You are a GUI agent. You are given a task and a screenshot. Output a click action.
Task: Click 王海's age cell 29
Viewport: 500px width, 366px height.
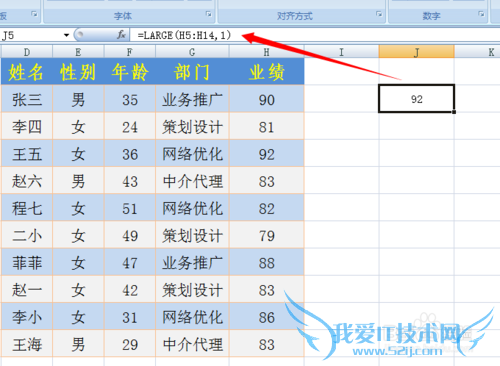130,344
